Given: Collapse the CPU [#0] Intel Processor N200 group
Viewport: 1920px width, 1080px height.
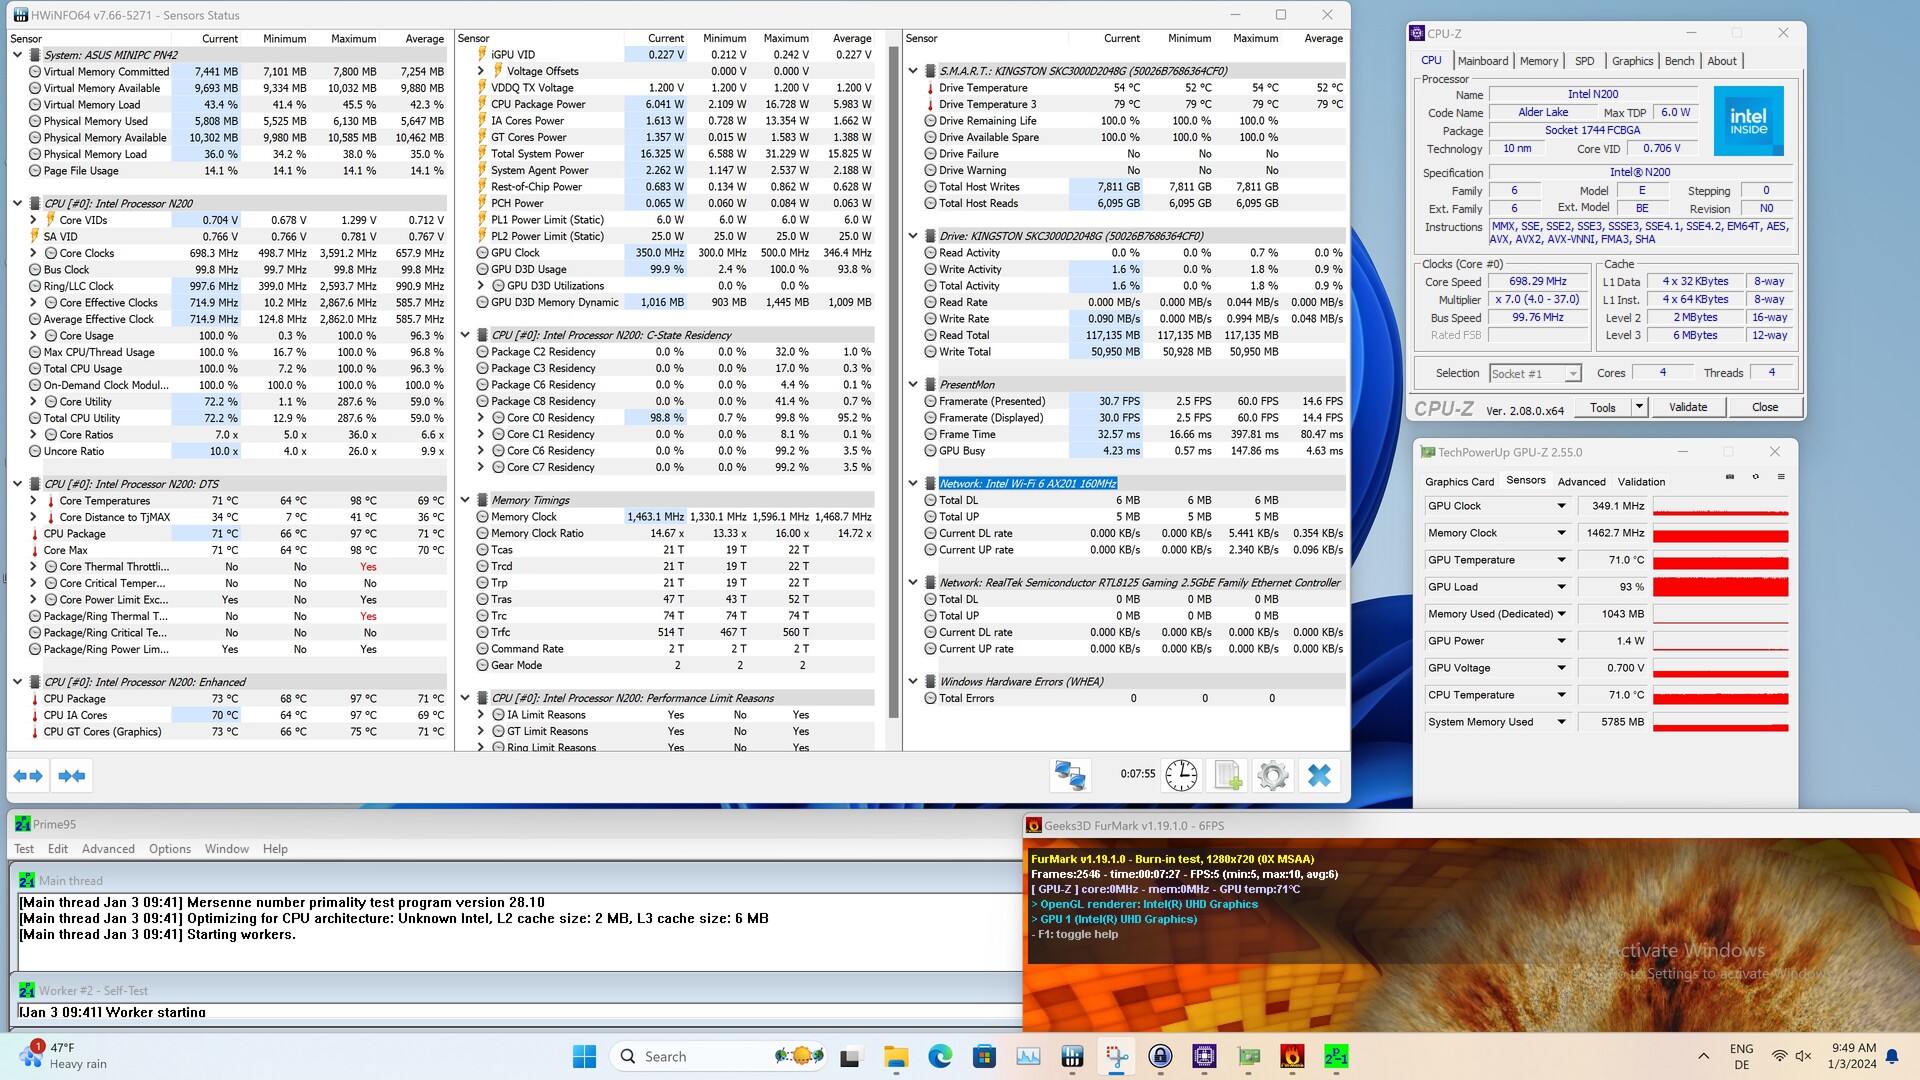Looking at the screenshot, I should tap(17, 203).
